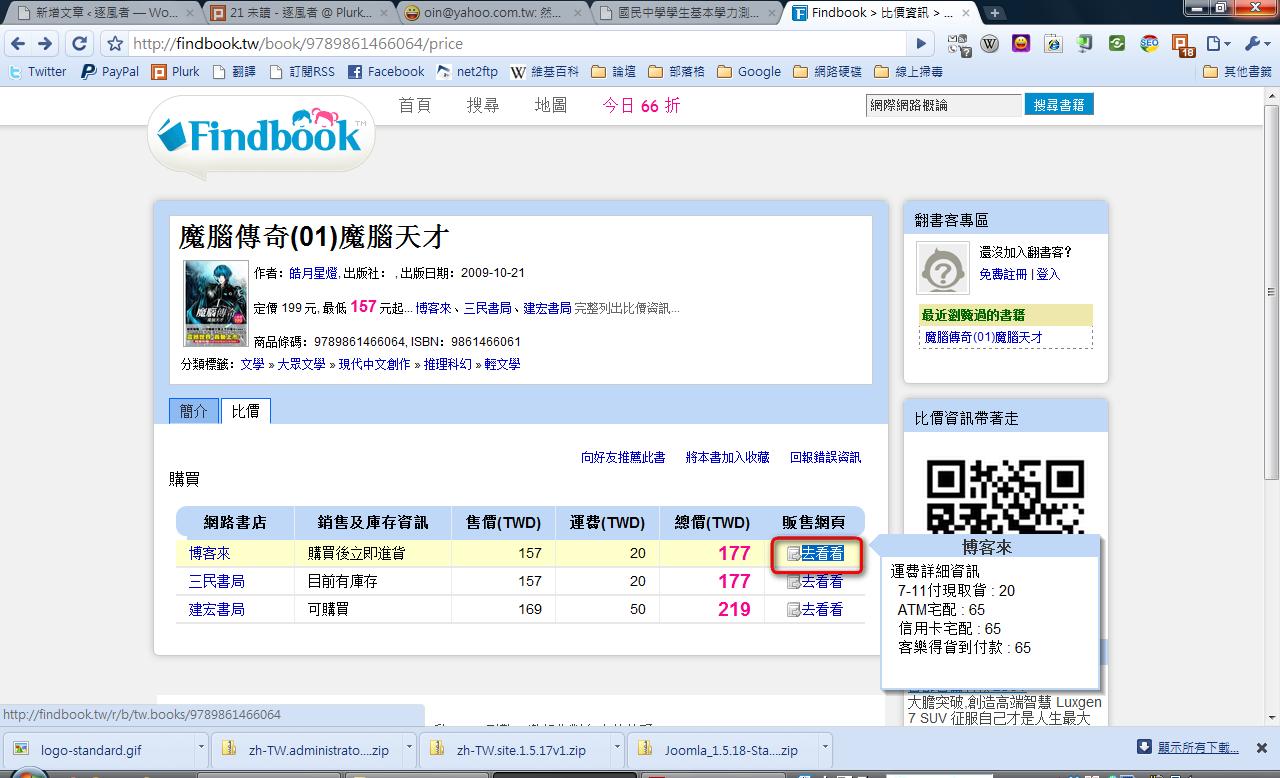Screen dimensions: 1280x778
Task: Open the Facebook bookmark
Action: coord(386,72)
